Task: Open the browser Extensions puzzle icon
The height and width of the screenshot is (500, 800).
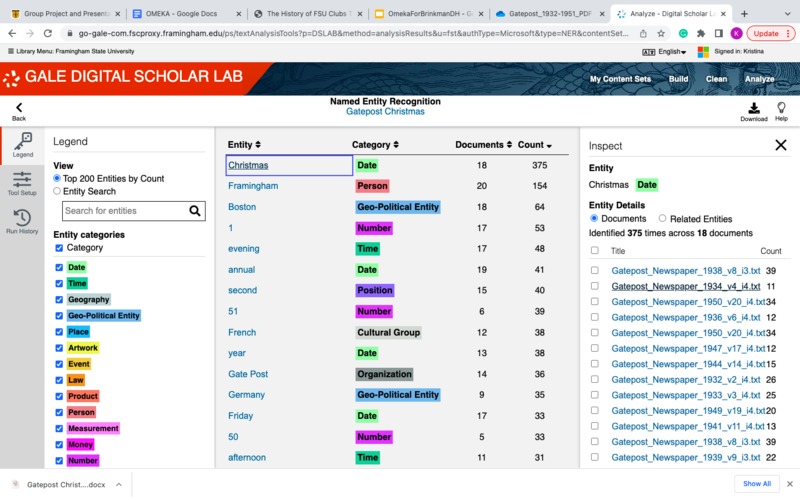Action: click(x=701, y=33)
